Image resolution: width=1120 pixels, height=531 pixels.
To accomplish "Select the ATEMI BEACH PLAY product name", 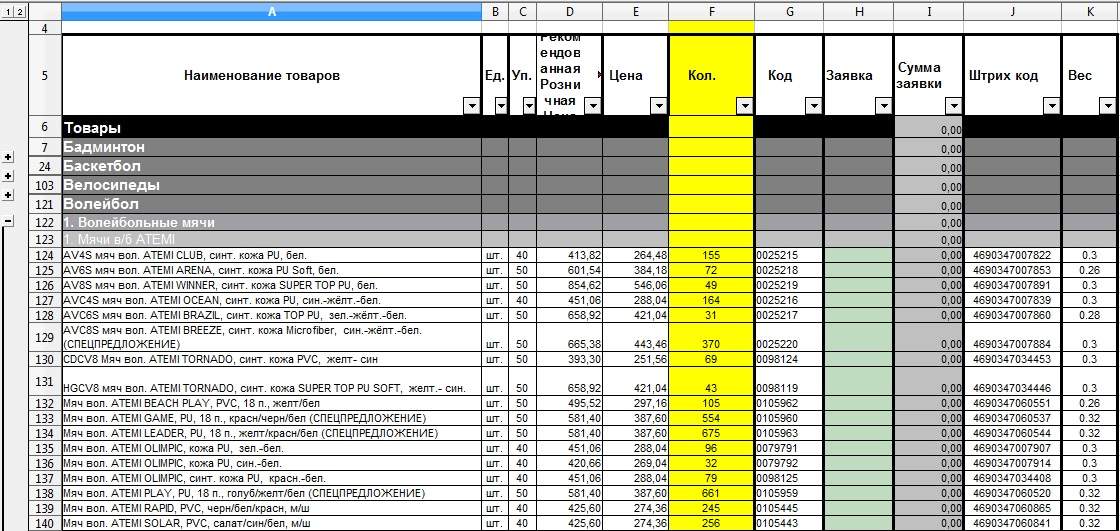I will [x=271, y=403].
